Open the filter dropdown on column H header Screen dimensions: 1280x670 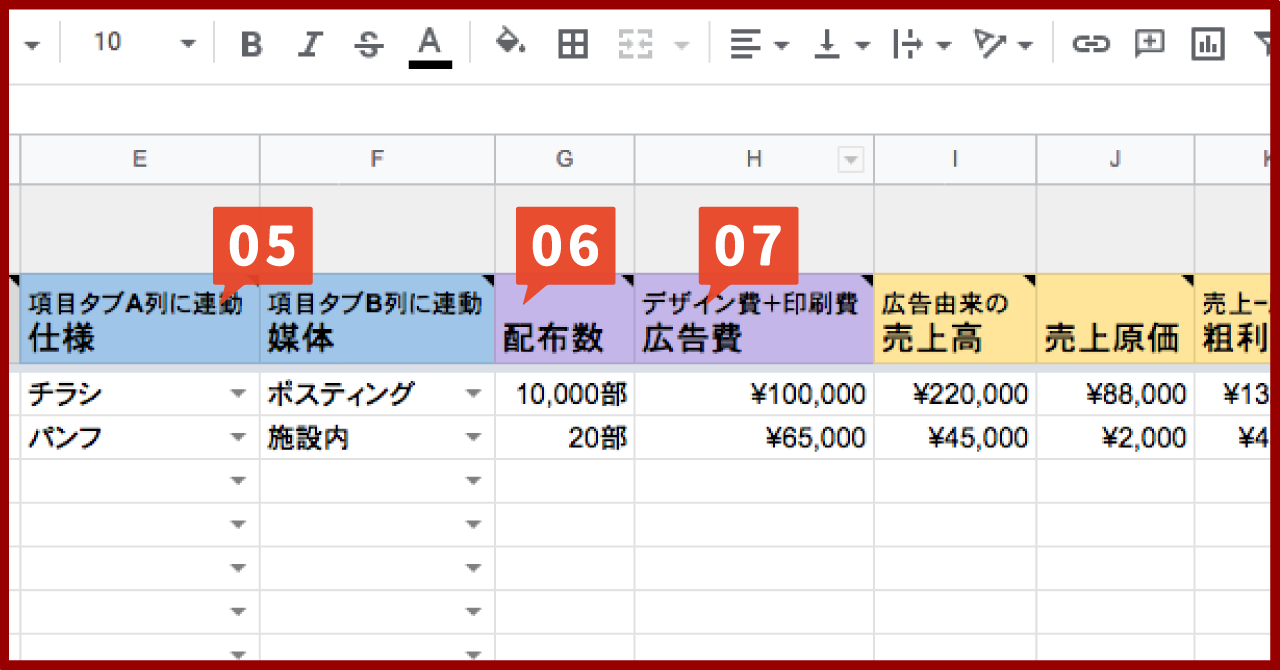tap(850, 159)
